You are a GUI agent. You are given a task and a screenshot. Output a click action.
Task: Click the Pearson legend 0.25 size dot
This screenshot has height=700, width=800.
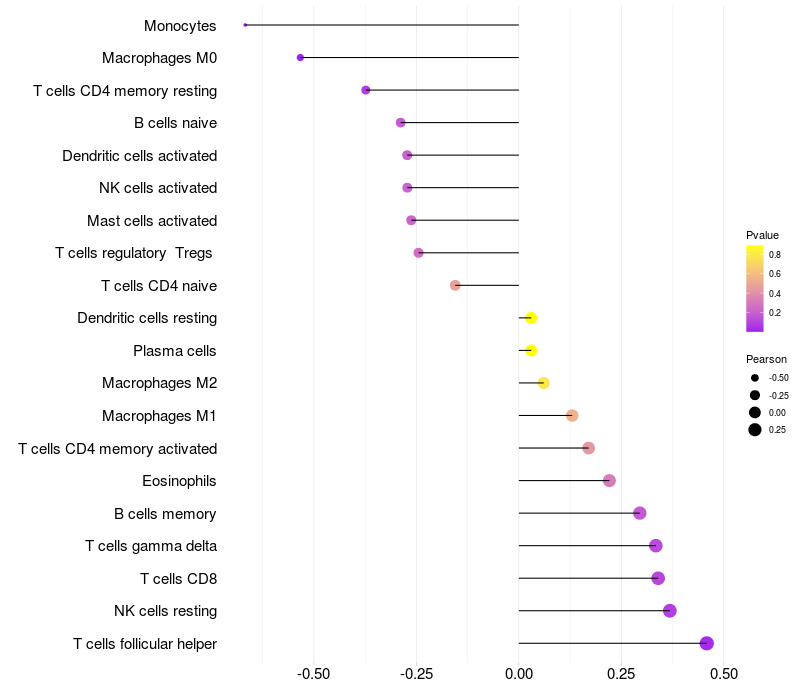pos(755,430)
